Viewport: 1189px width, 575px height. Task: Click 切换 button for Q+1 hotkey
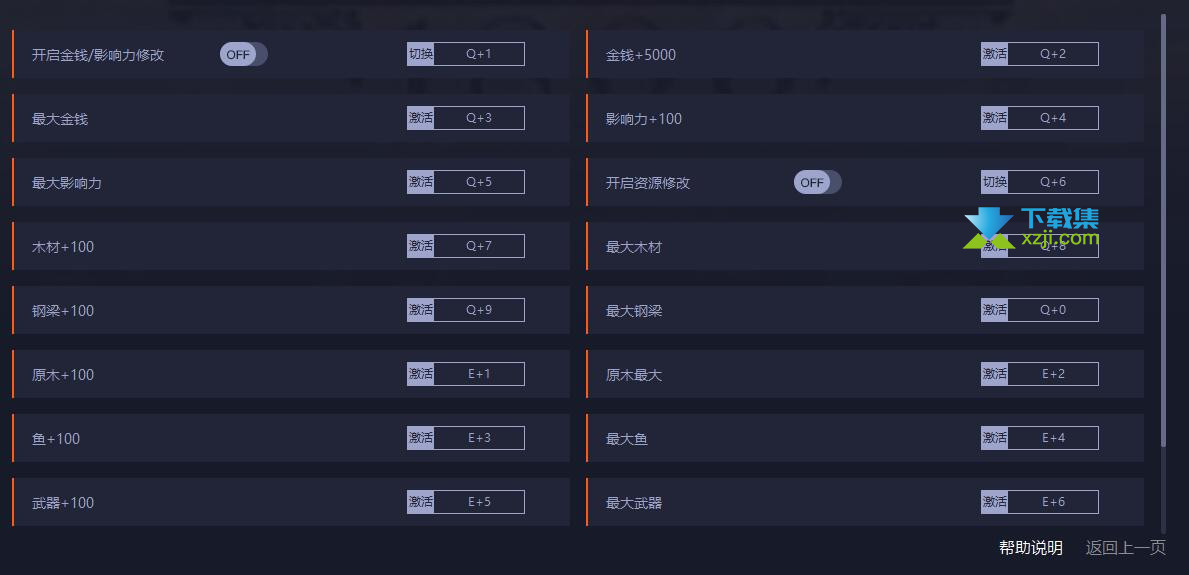421,54
